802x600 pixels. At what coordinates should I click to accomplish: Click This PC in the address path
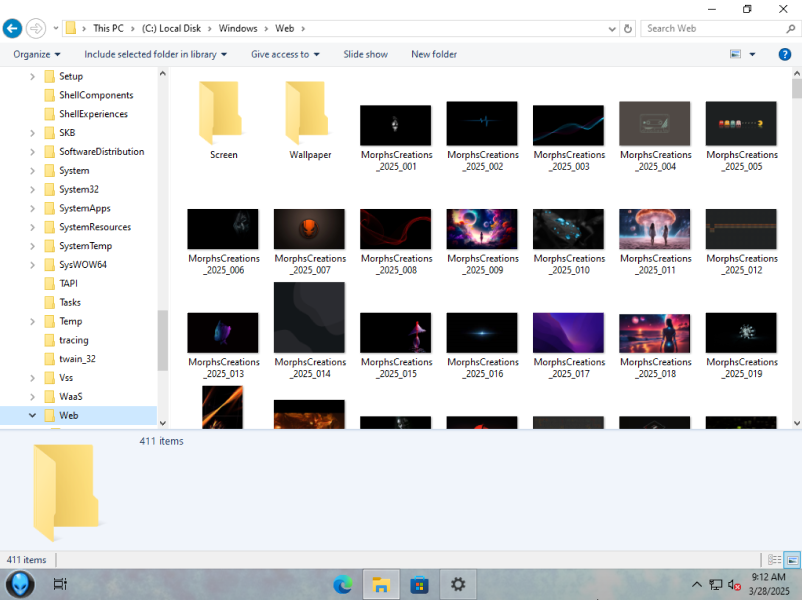click(x=108, y=29)
